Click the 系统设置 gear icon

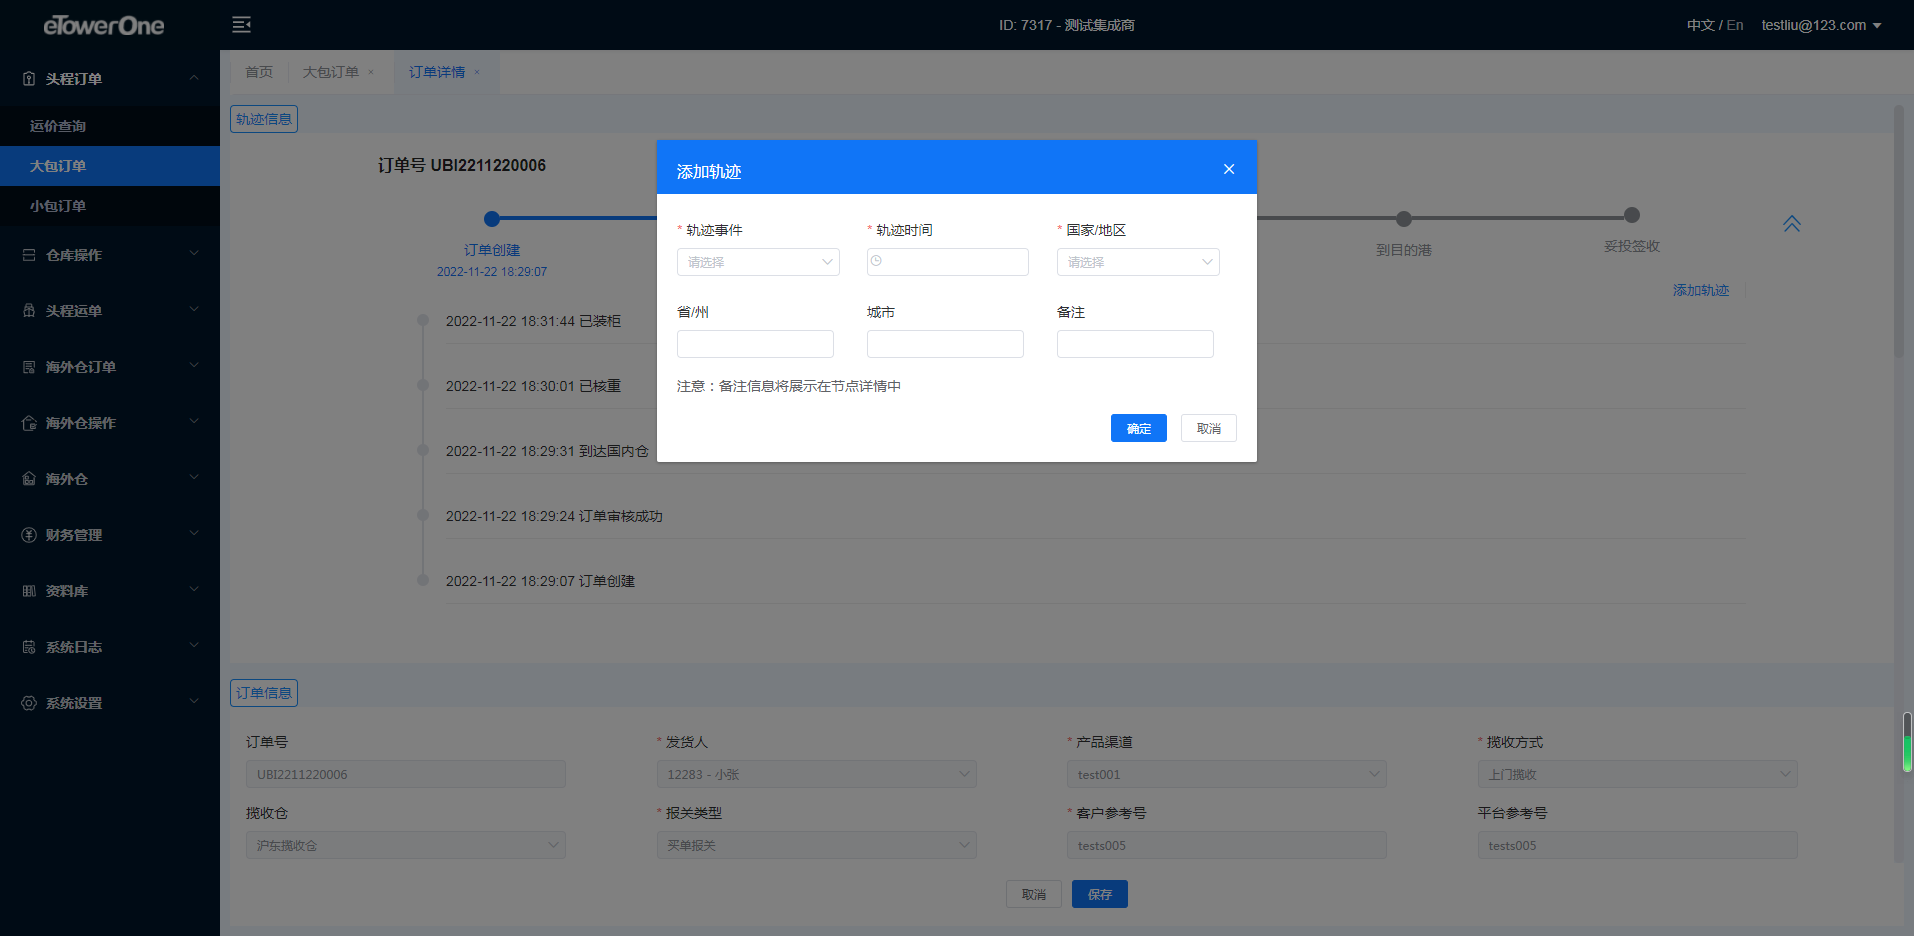[29, 703]
